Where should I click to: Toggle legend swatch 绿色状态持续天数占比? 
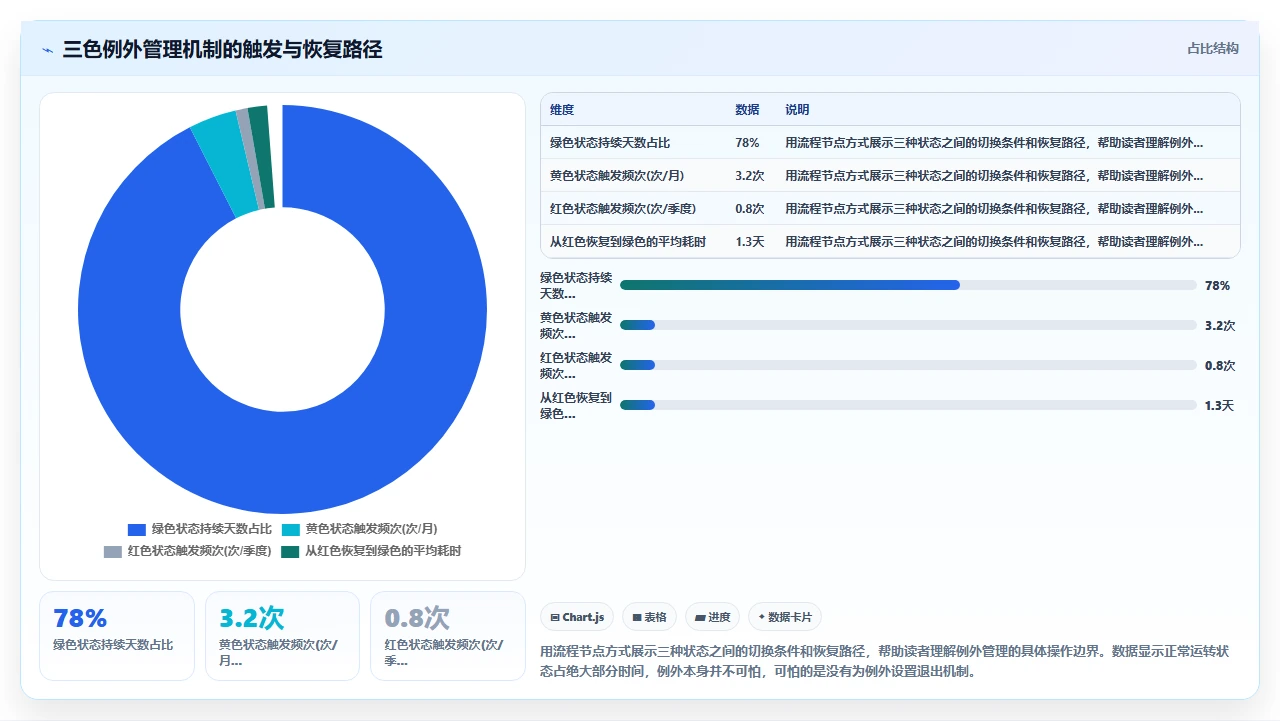pyautogui.click(x=137, y=529)
